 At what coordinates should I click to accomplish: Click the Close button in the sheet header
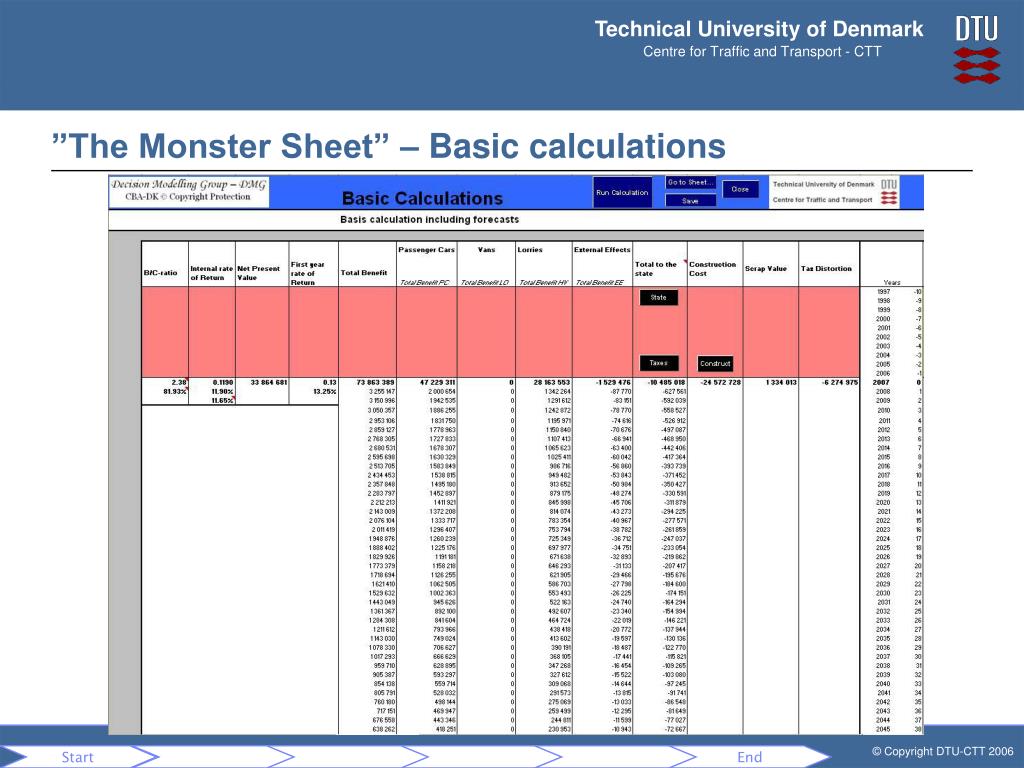click(740, 189)
